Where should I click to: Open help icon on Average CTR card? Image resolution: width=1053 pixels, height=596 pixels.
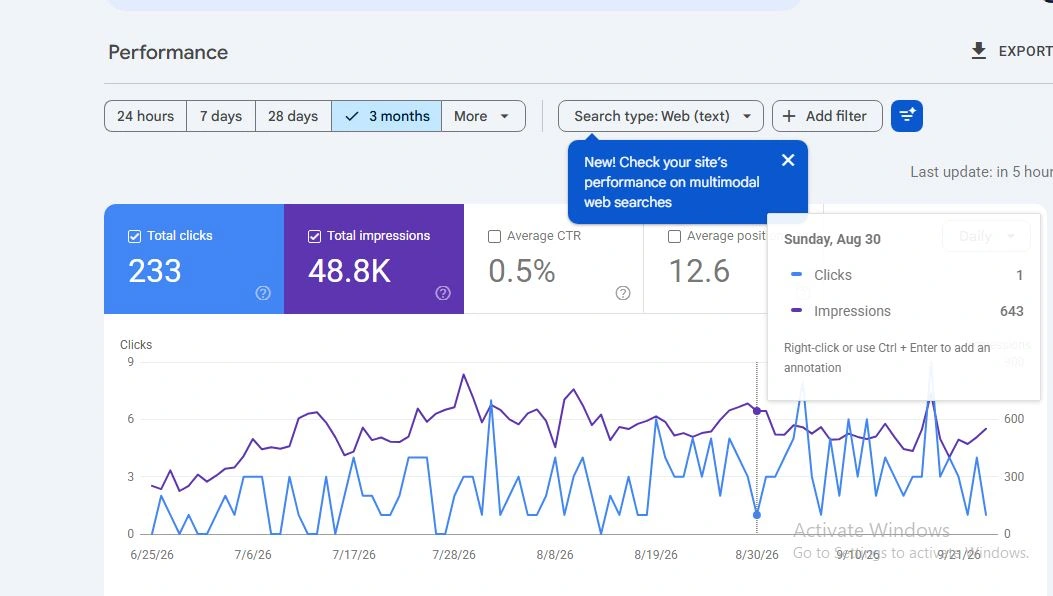coord(623,293)
